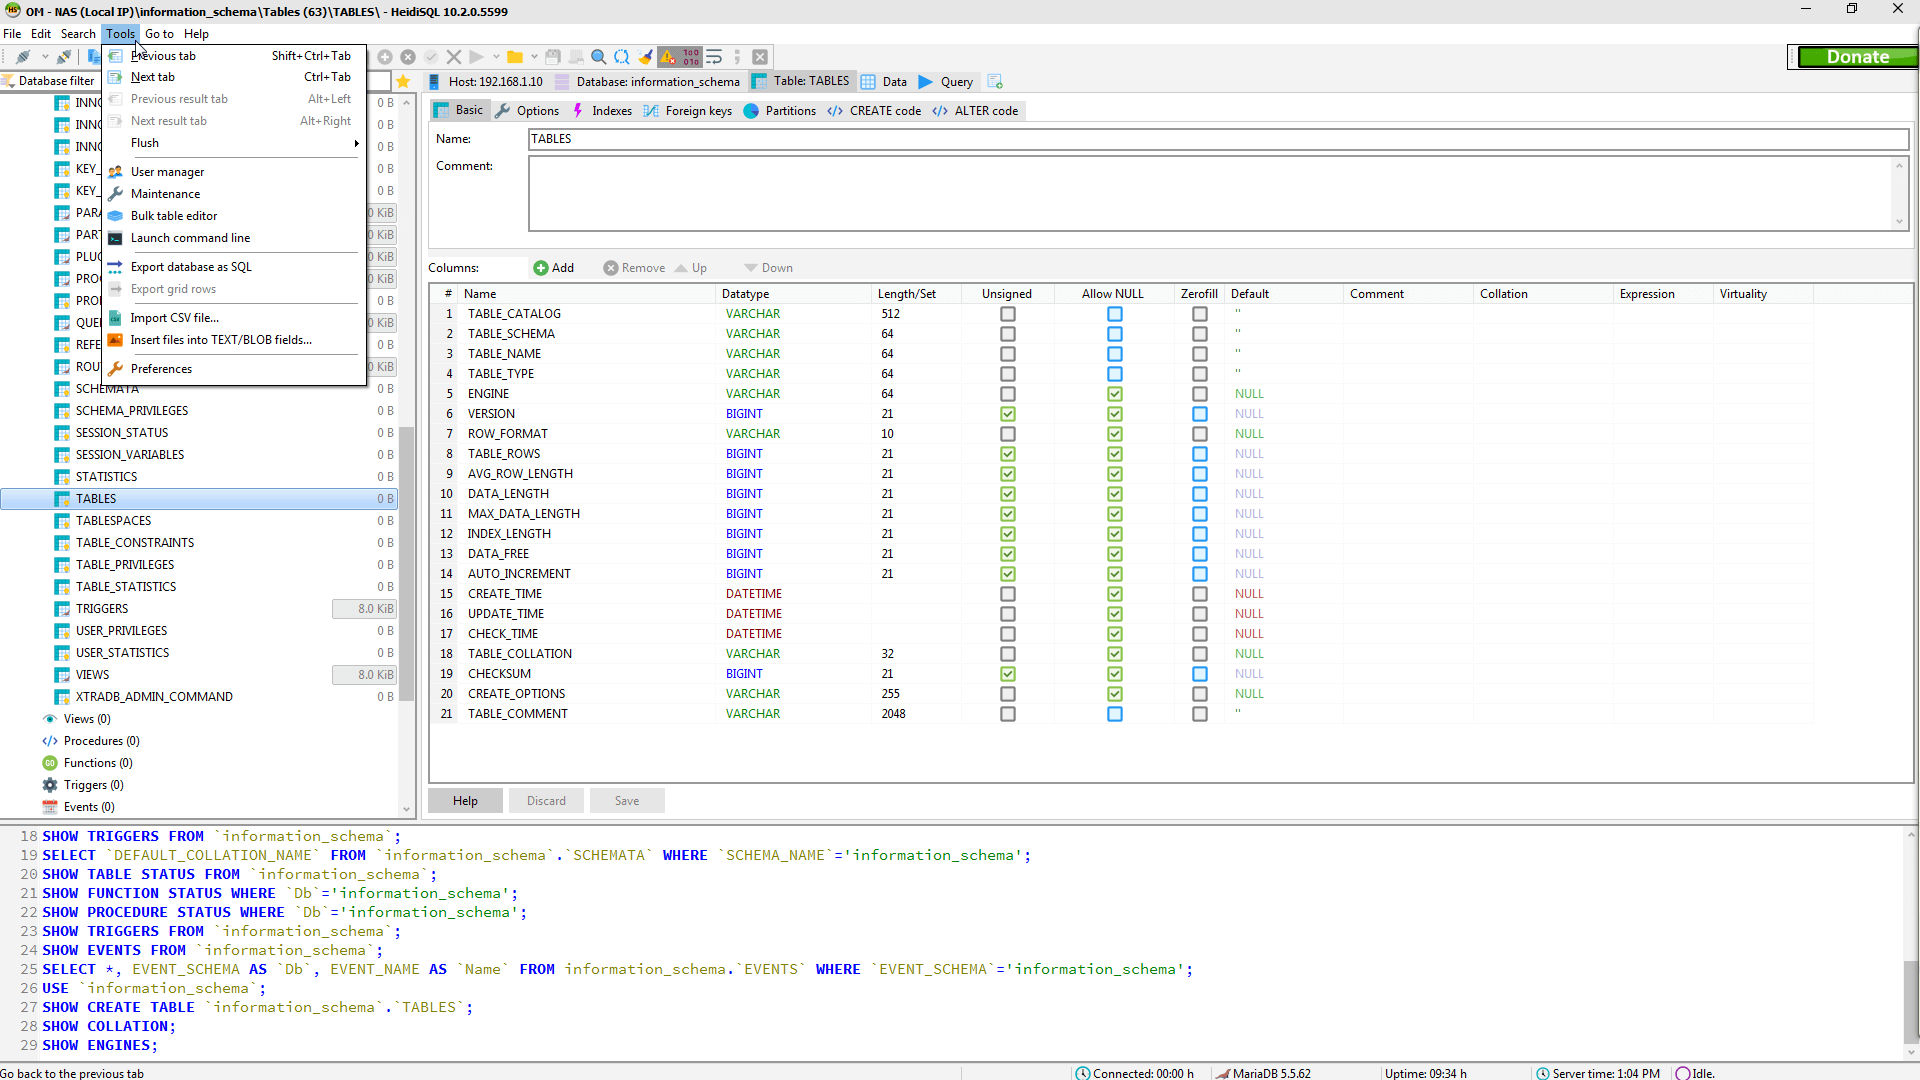Click the table Name input field

[1217, 139]
